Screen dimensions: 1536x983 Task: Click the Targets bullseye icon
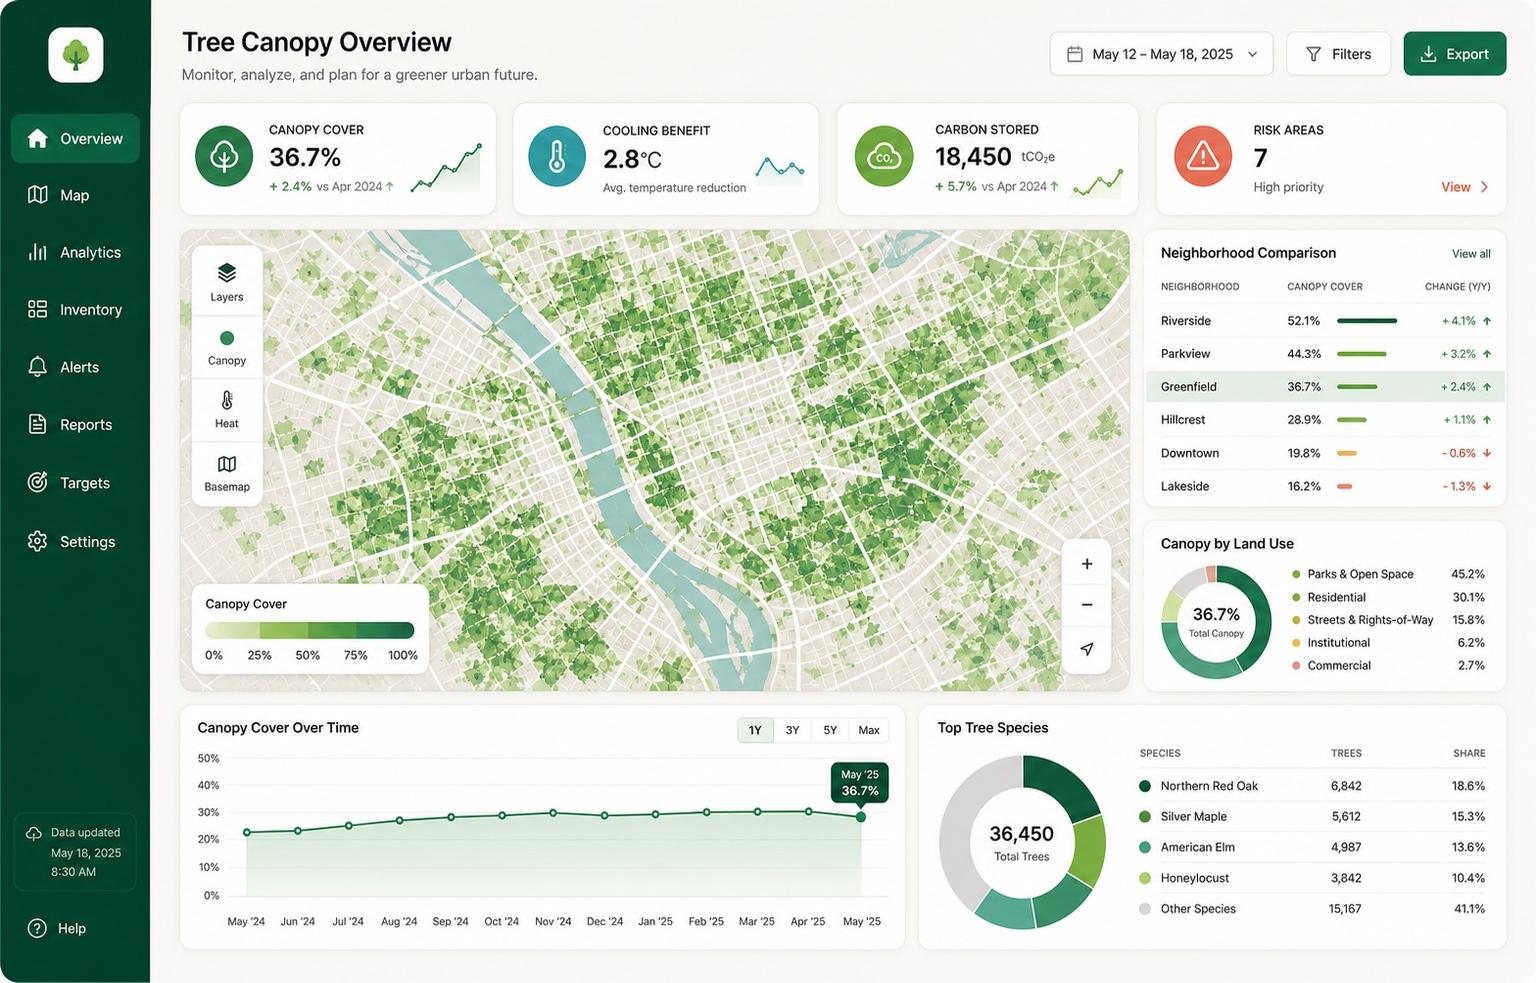tap(37, 482)
